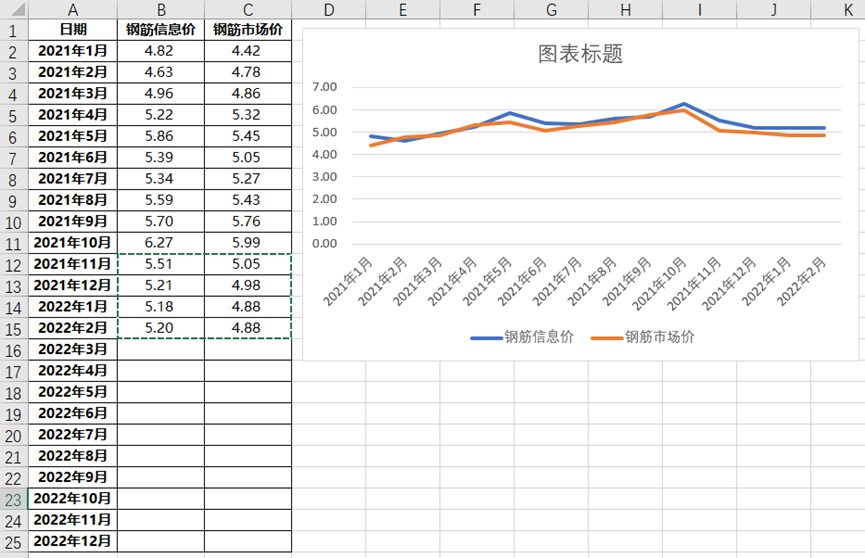Screen dimensions: 865x558
Task: Click the 钢筋信息价 header cell
Action: (x=161, y=30)
